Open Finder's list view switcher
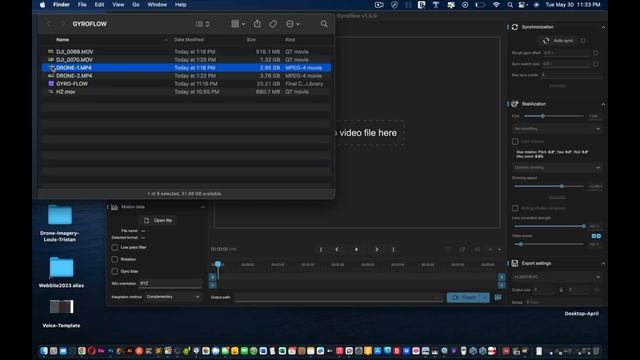The image size is (640, 360). (202, 24)
